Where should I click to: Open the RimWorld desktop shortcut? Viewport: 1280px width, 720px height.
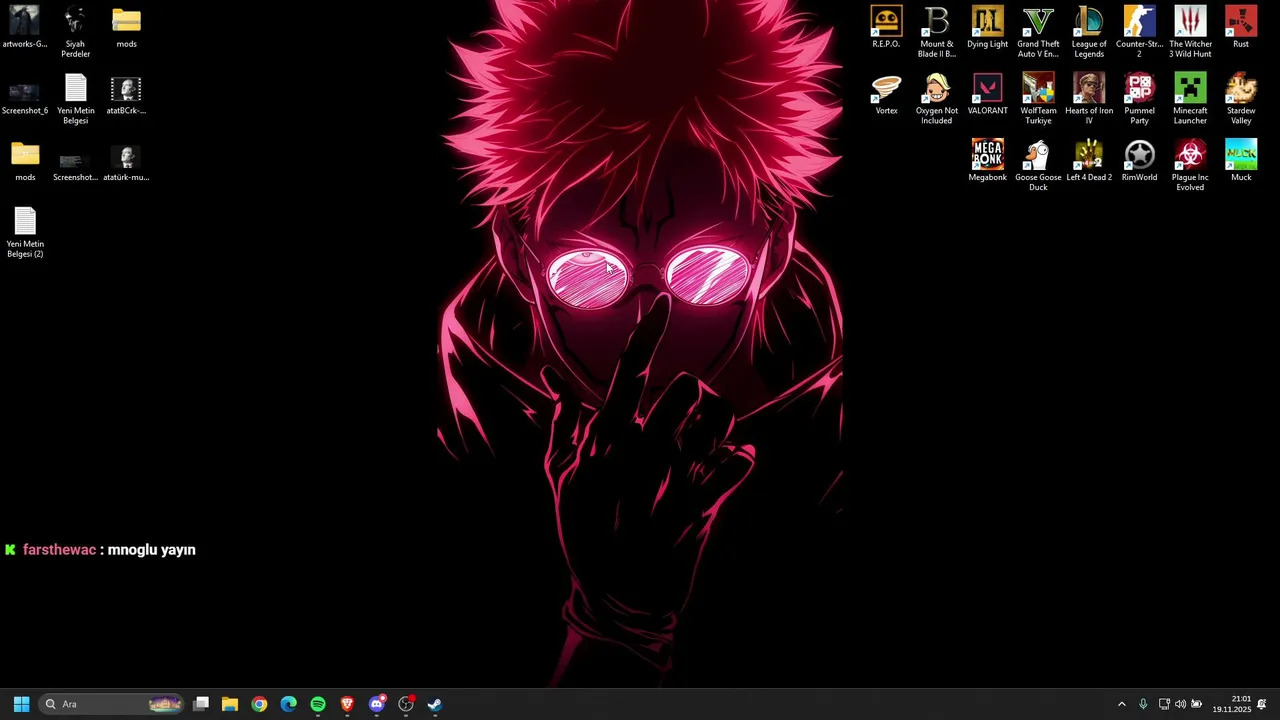click(x=1139, y=162)
